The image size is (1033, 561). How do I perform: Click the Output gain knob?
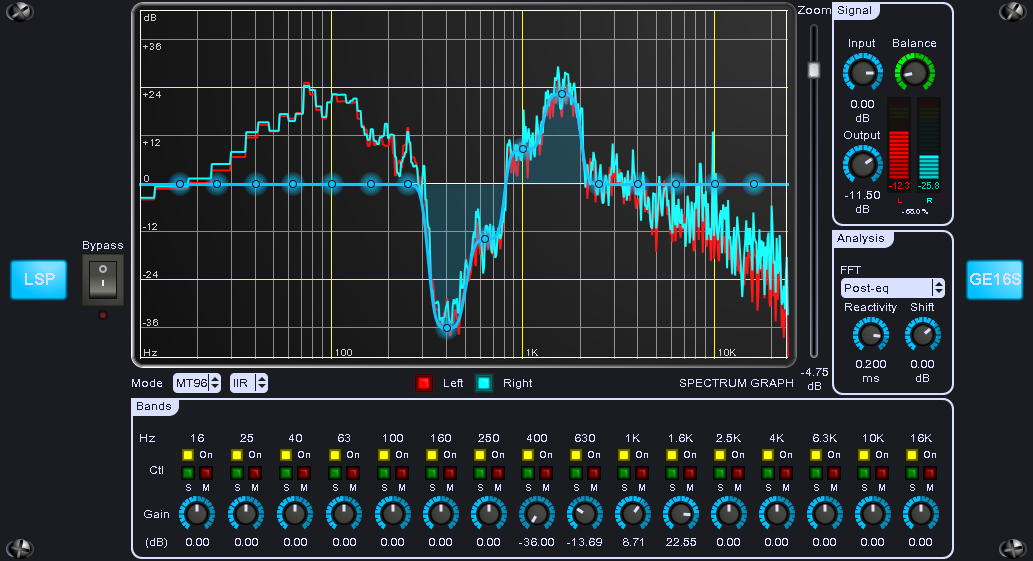[x=862, y=165]
